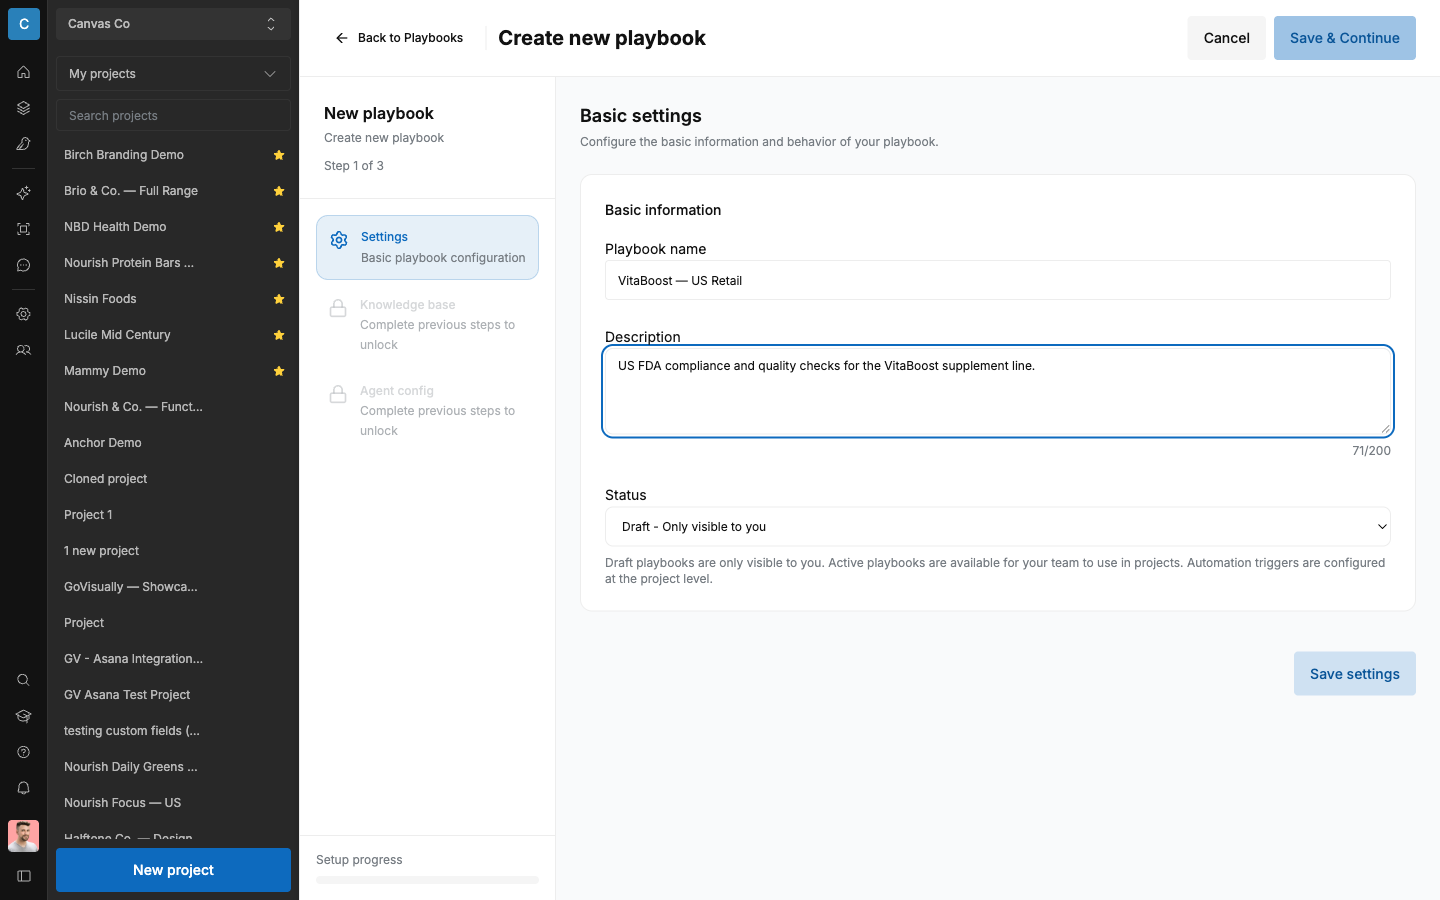
Task: Open the stacked layers icon
Action: click(23, 108)
